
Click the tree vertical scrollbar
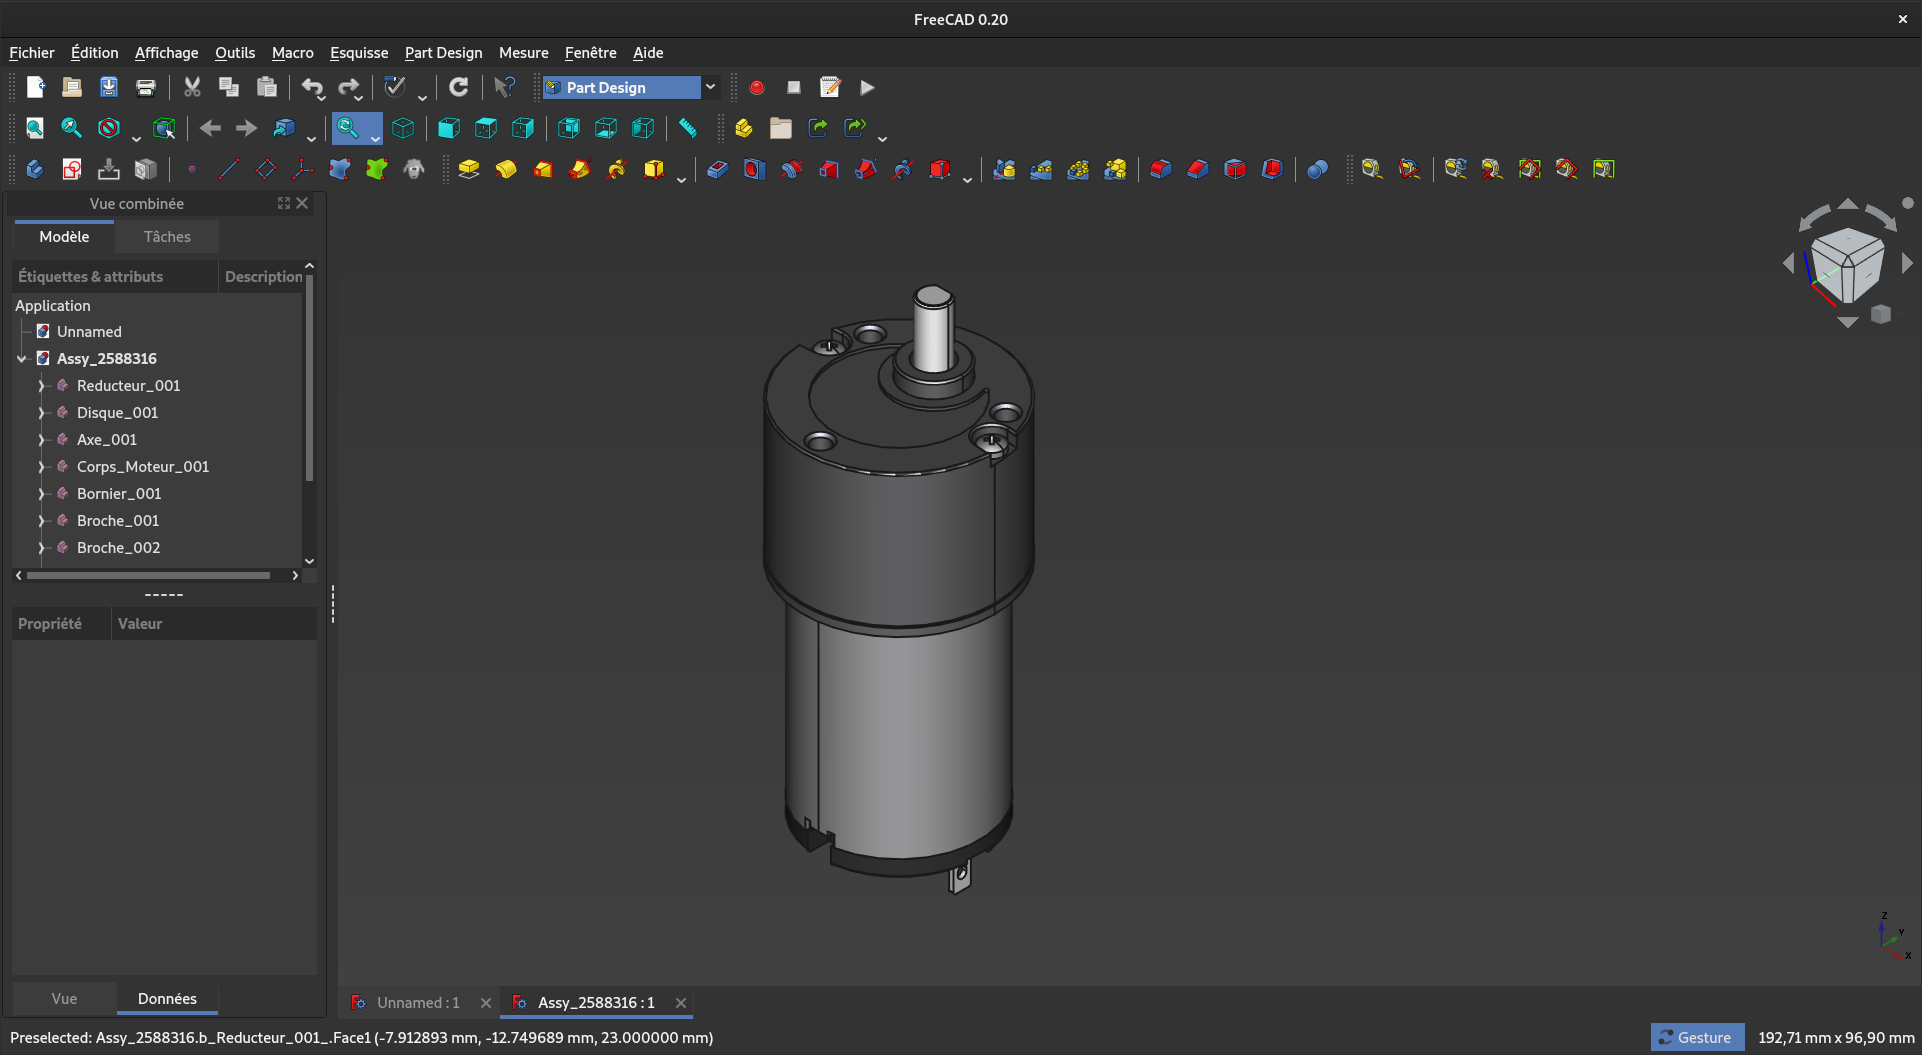(309, 378)
